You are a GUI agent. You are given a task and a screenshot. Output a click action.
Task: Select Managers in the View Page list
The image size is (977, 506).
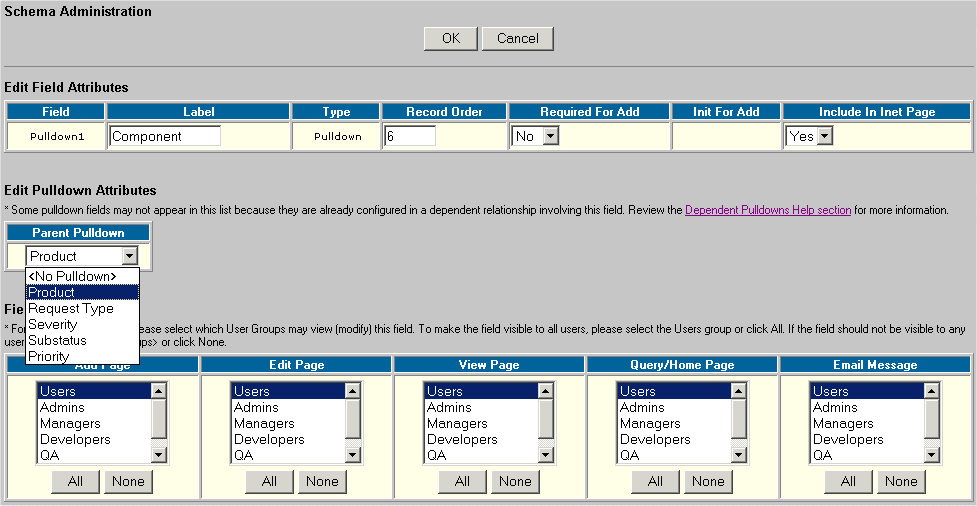pos(457,423)
